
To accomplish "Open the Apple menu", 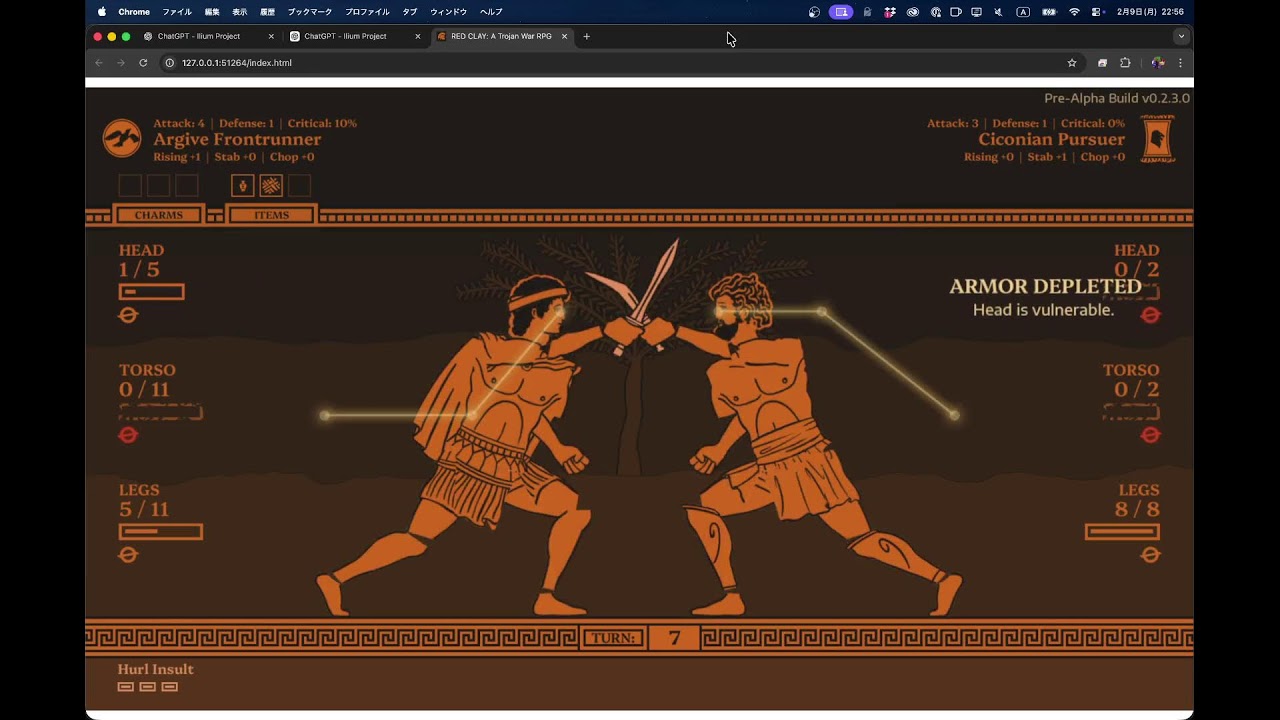I will (x=101, y=12).
